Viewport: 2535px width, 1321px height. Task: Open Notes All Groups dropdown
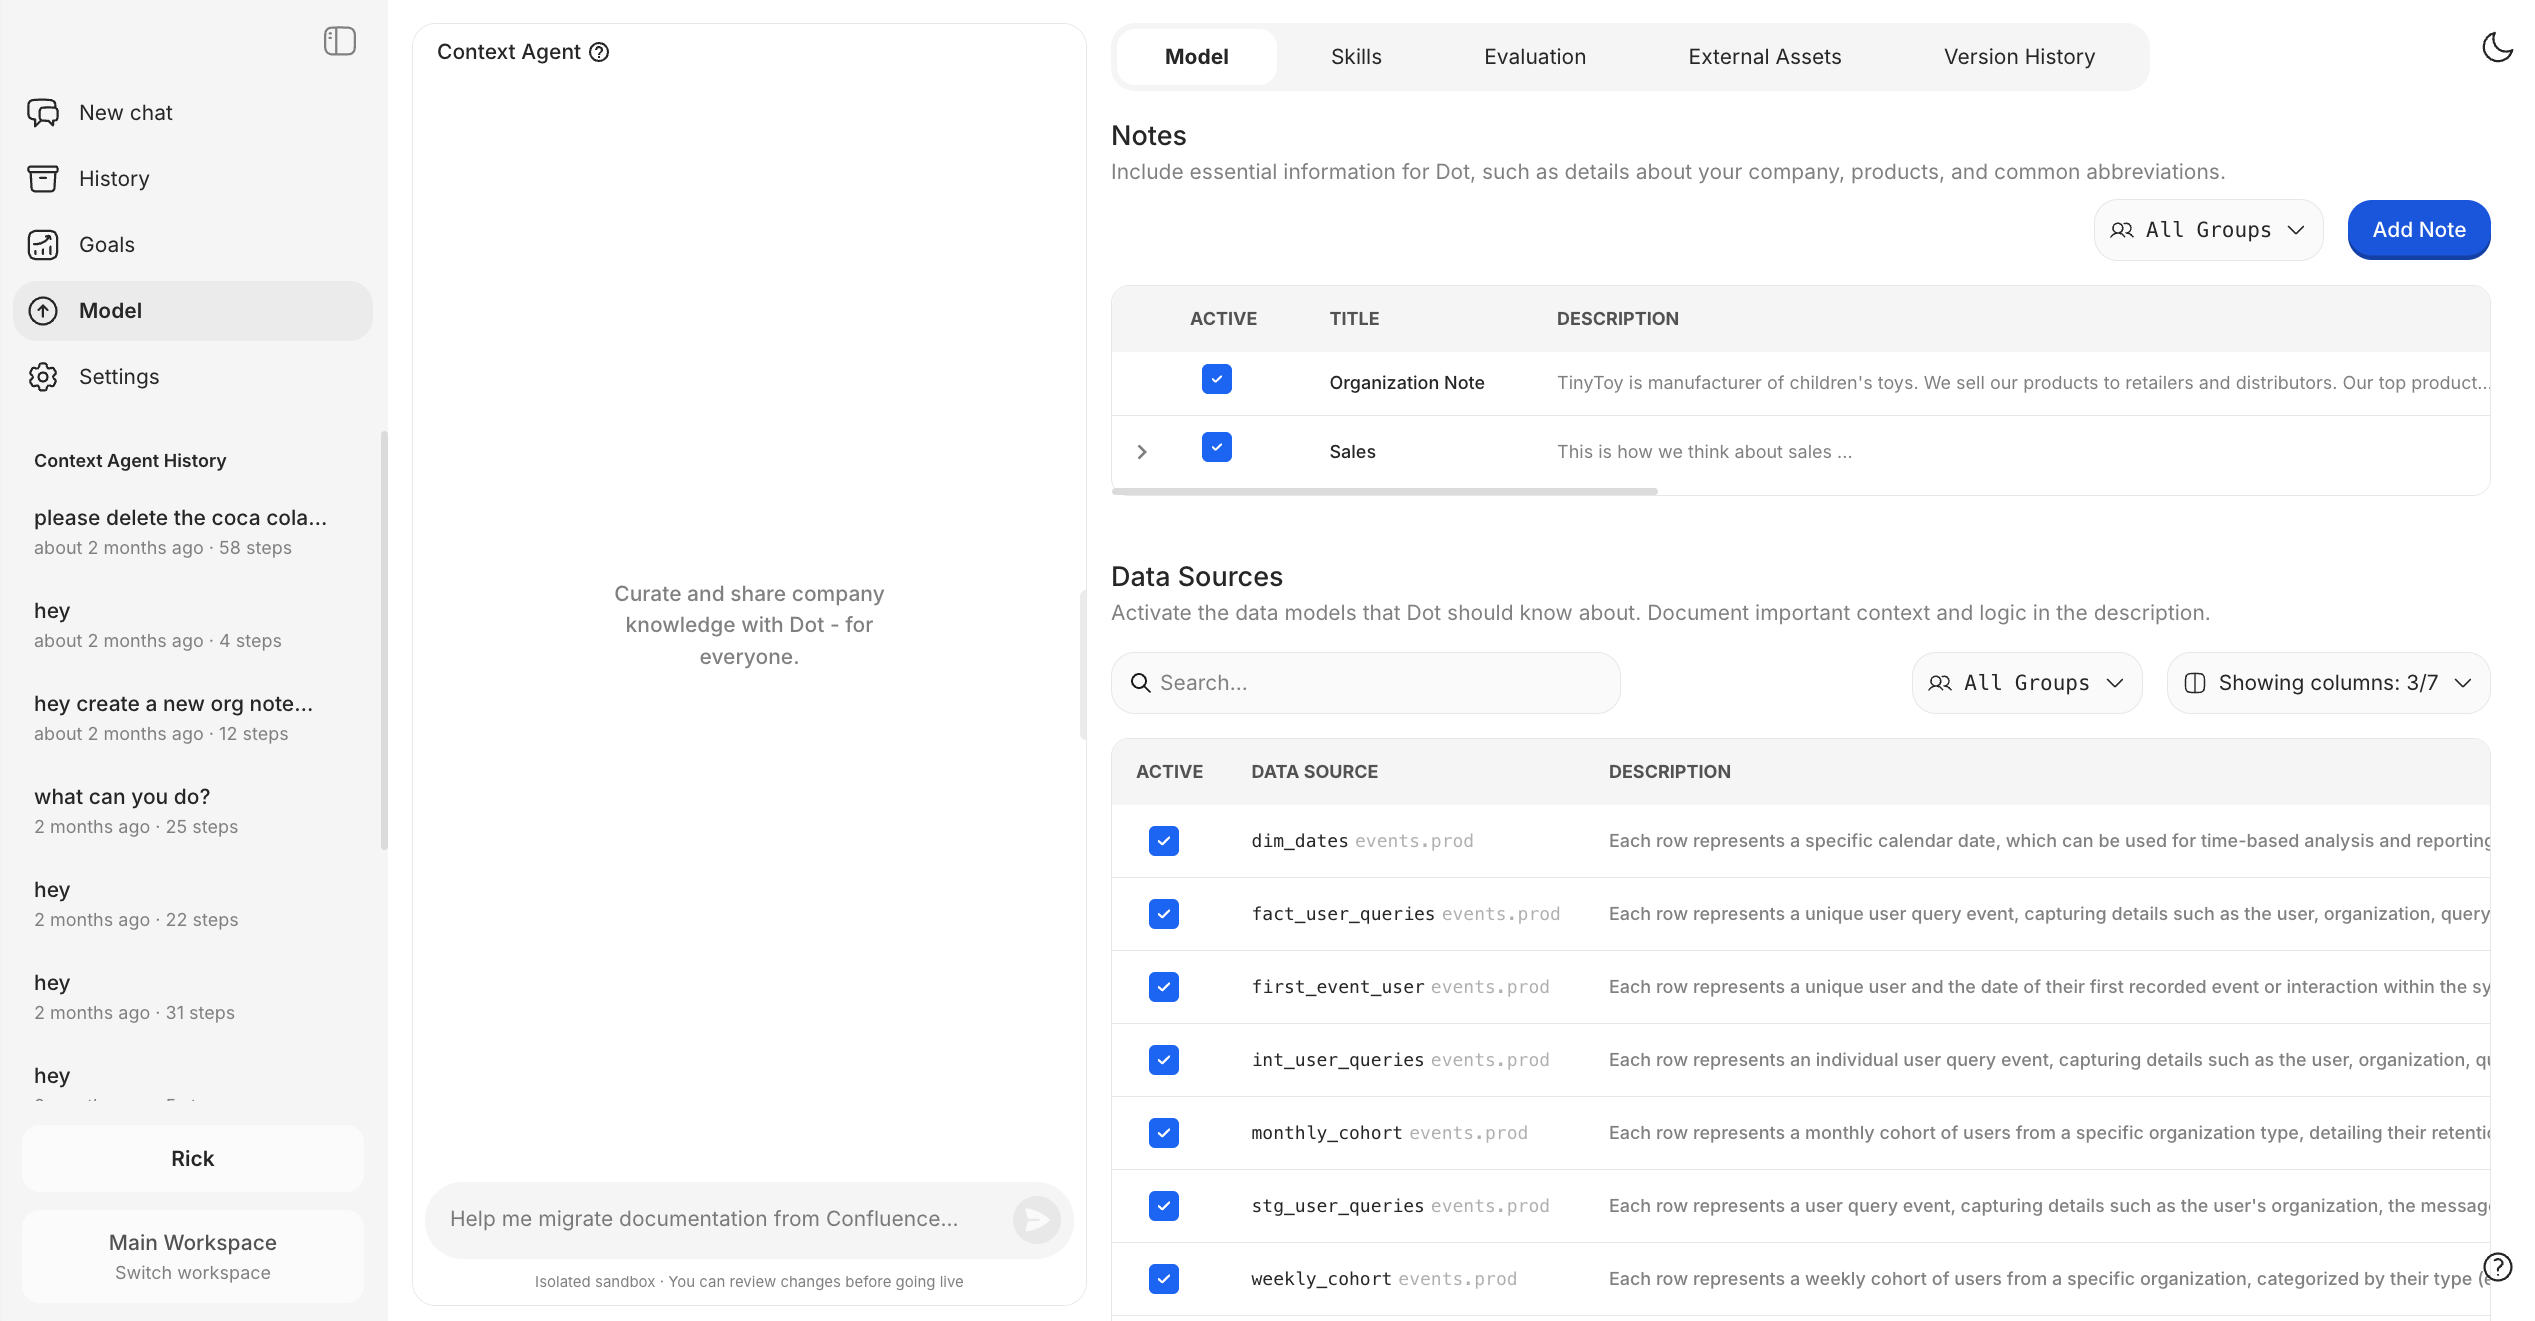pos(2208,230)
